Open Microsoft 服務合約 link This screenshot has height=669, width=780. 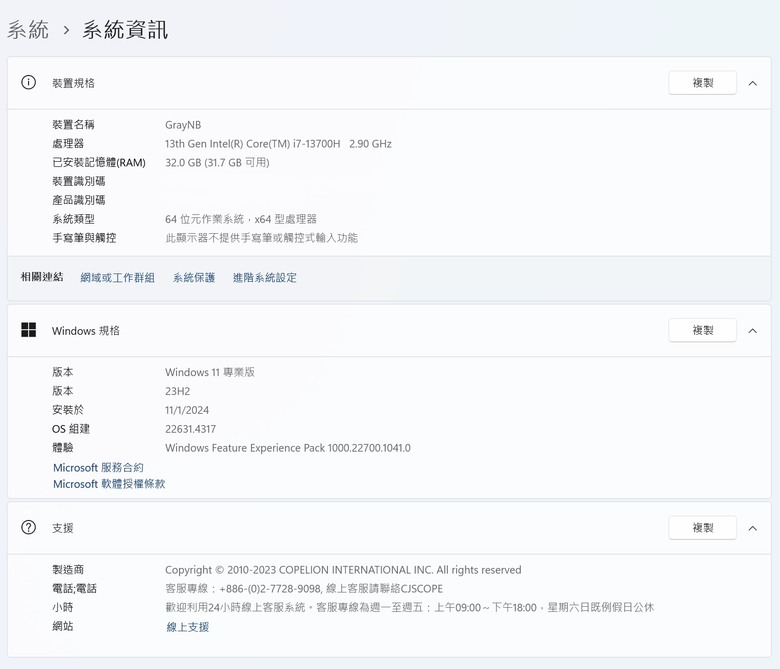pos(98,468)
